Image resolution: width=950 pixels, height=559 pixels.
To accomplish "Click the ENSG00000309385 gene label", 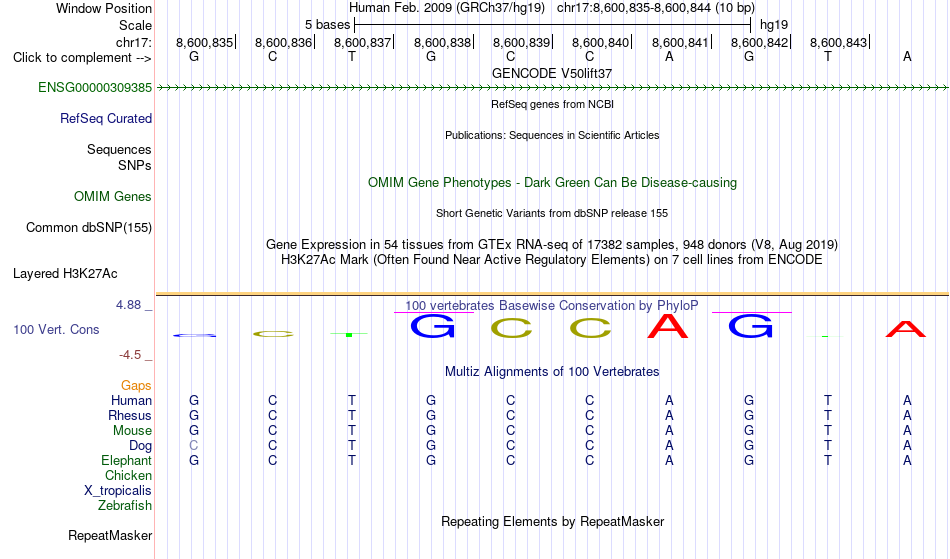I will [95, 88].
